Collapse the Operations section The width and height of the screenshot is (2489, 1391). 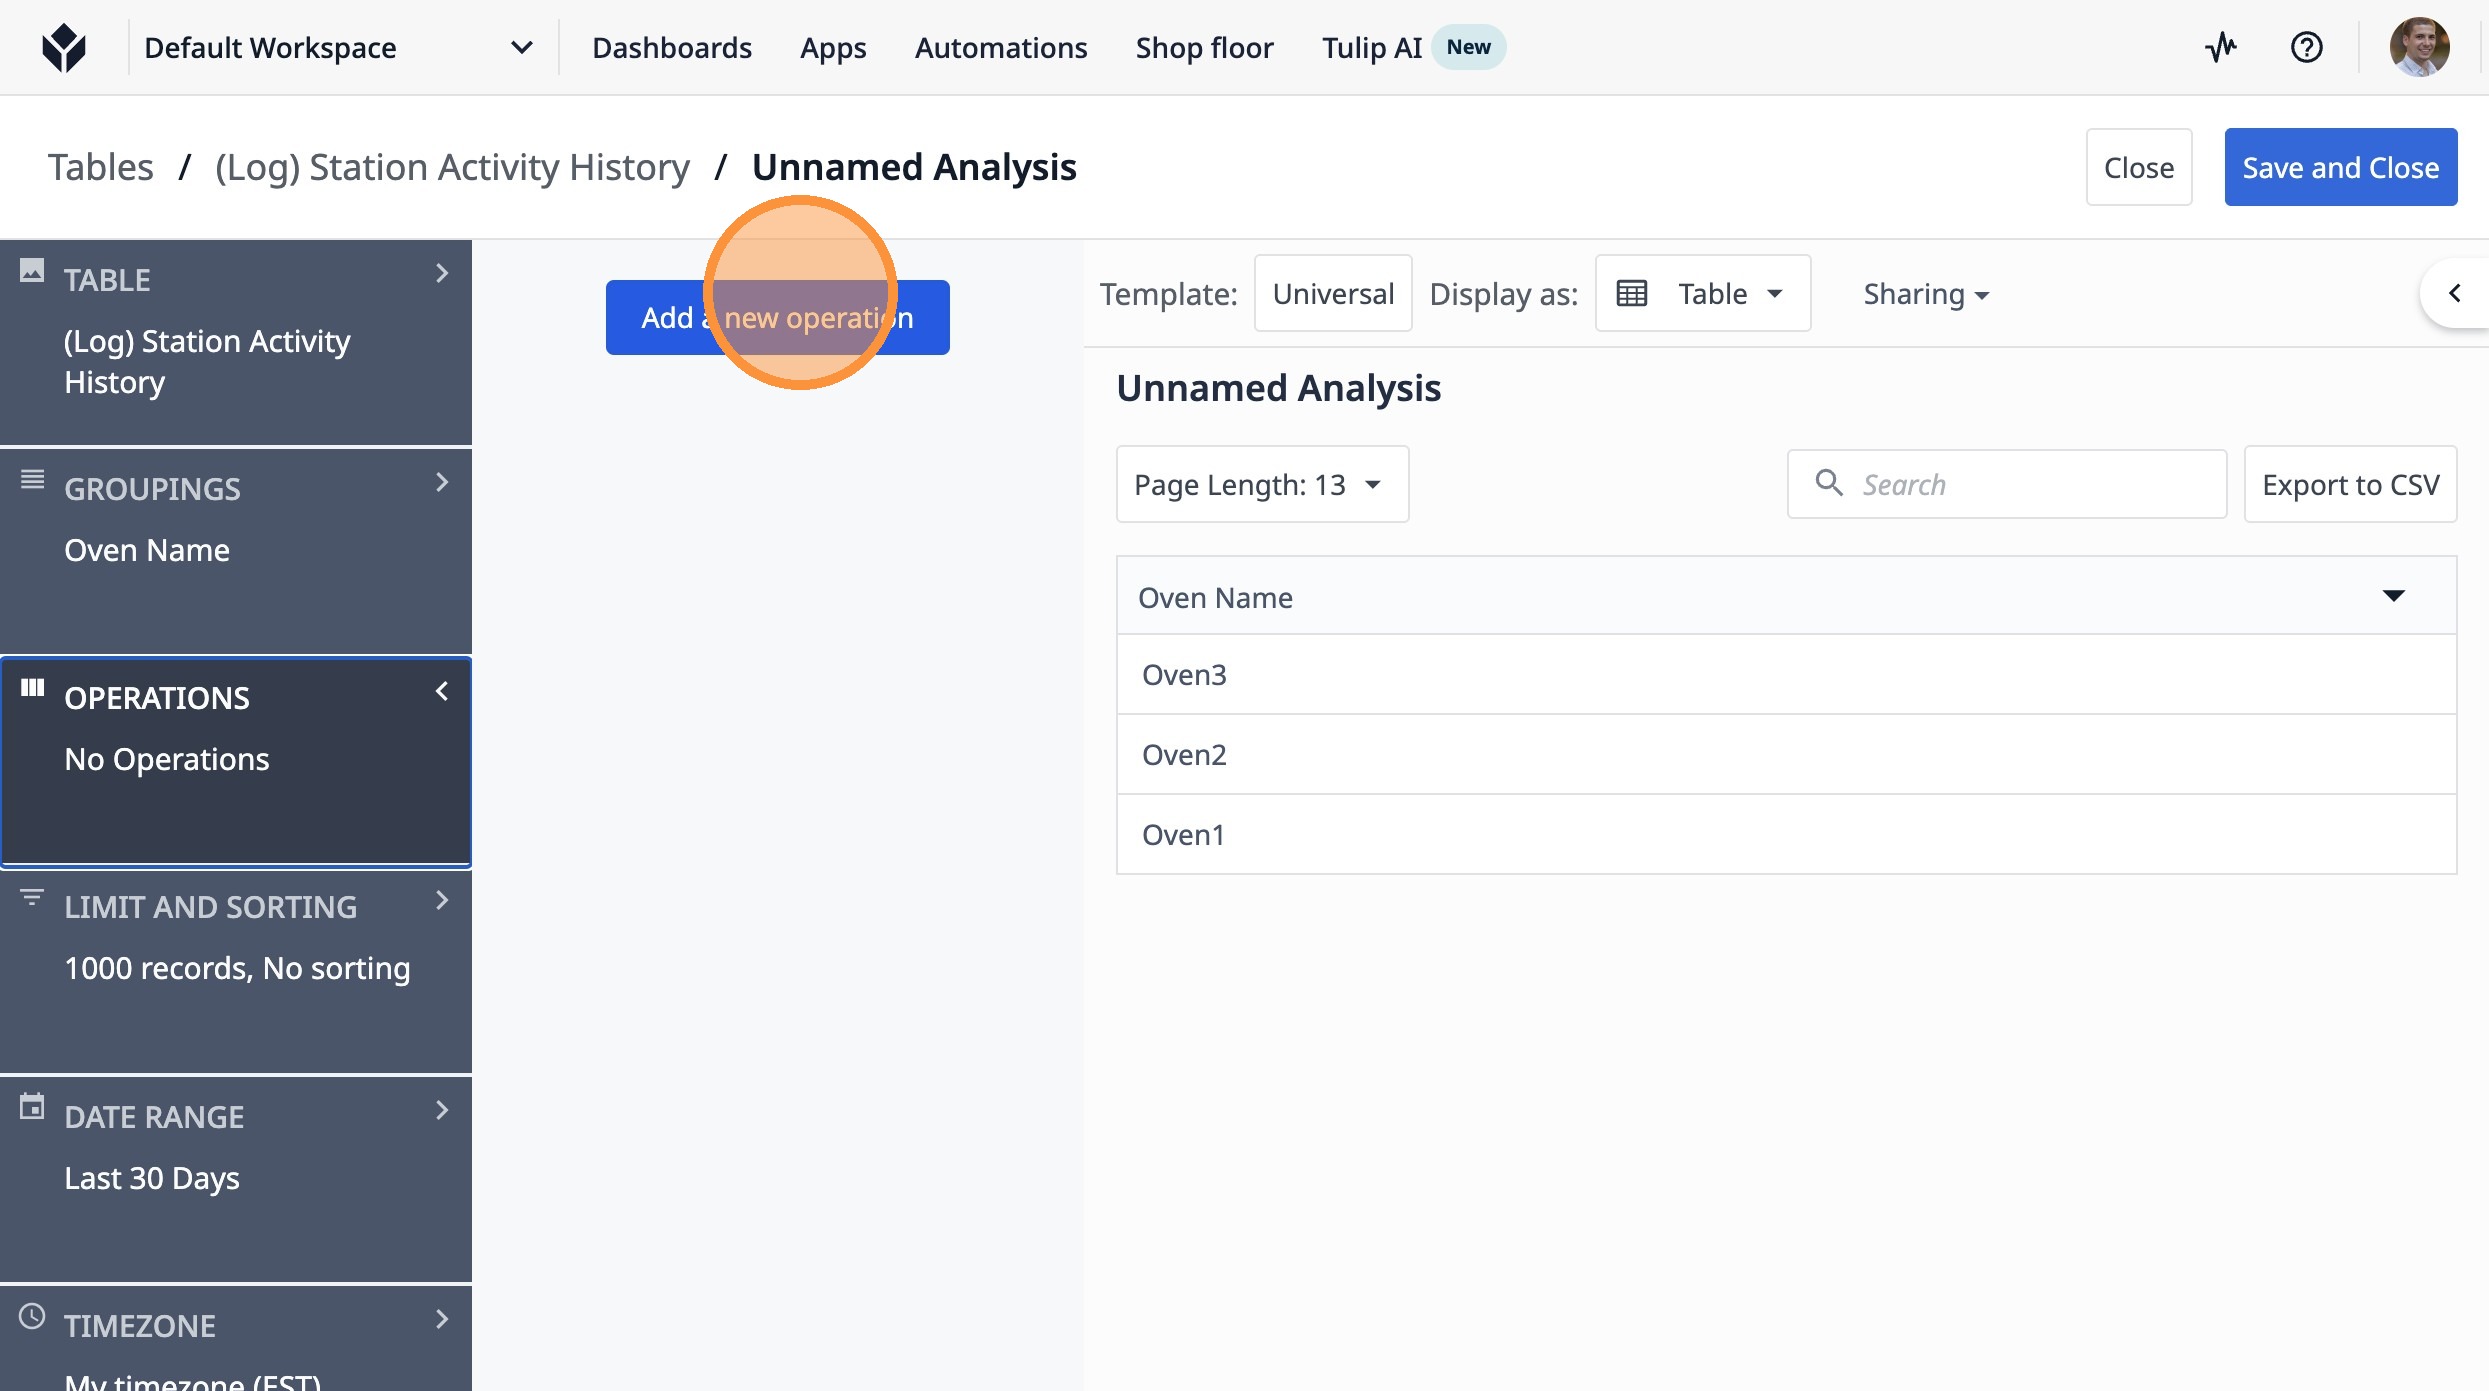[x=441, y=691]
